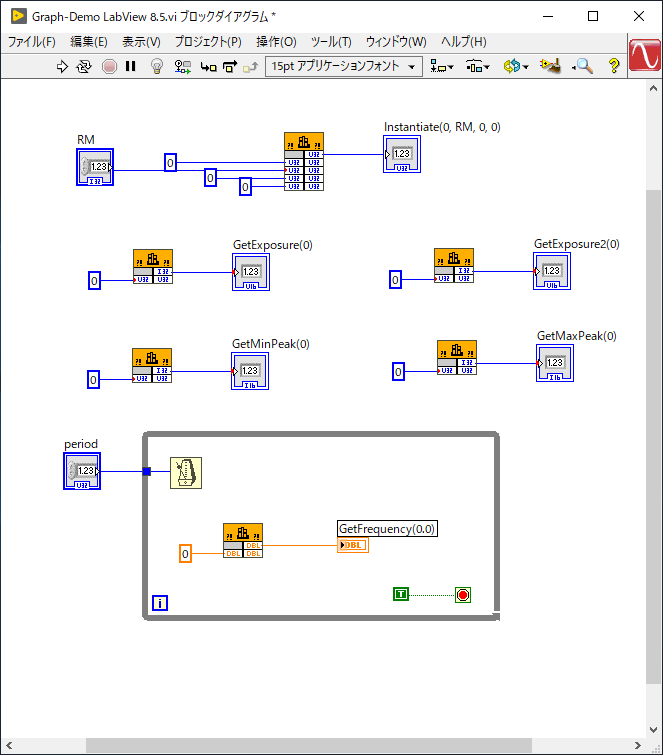
Task: Open the ウィンドウ(W) menu
Action: tap(396, 42)
